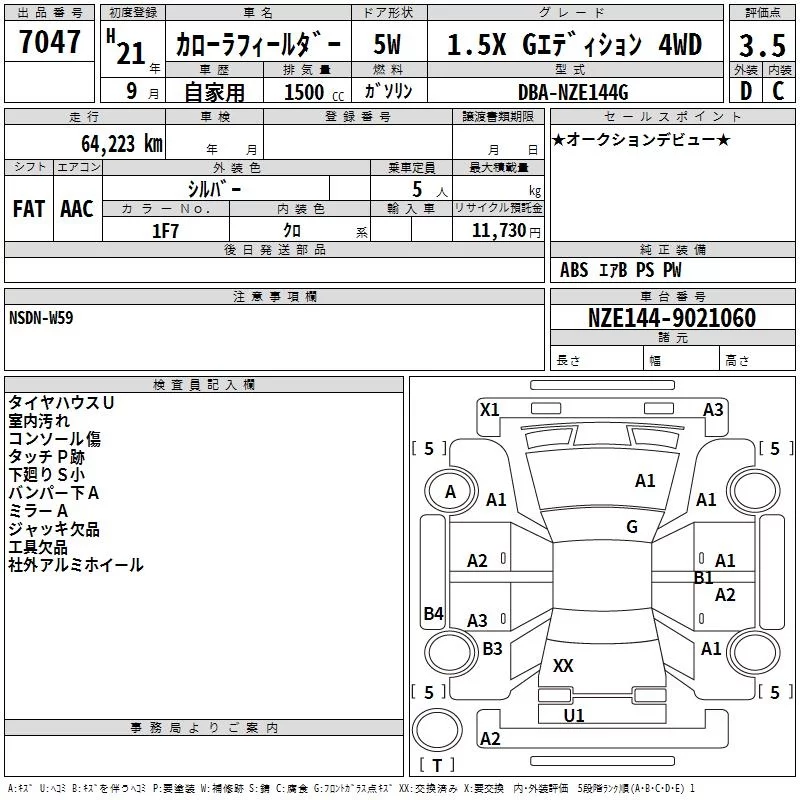The image size is (800, 800).
Task: Select the fuel type ガソリン
Action: pos(388,91)
